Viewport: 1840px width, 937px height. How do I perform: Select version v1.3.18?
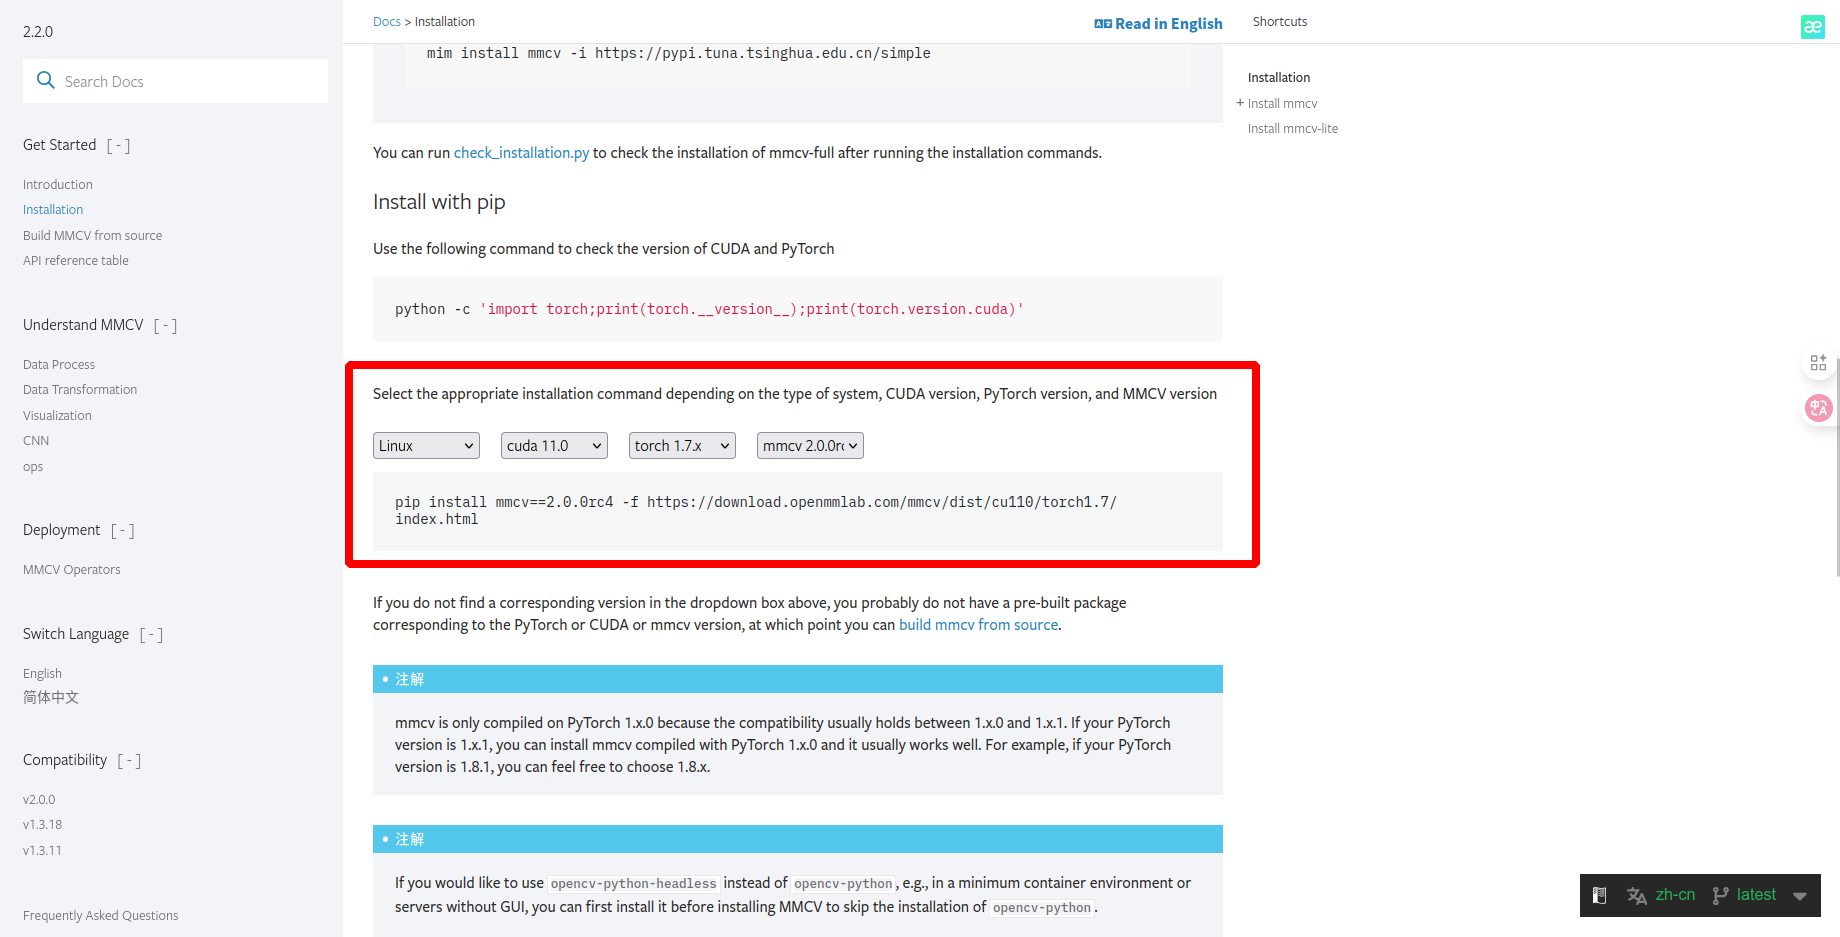coord(42,825)
